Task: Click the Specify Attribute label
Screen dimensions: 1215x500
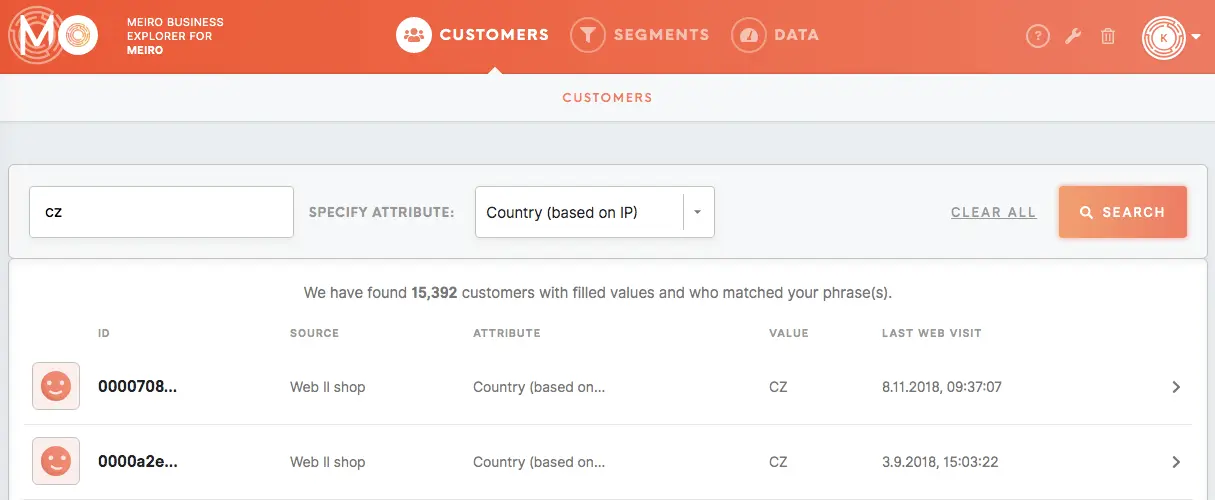Action: [x=381, y=212]
